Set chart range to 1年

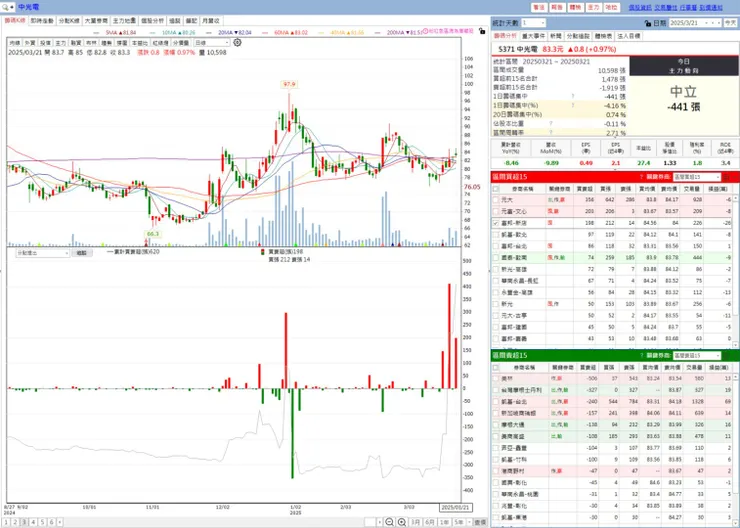point(444,522)
